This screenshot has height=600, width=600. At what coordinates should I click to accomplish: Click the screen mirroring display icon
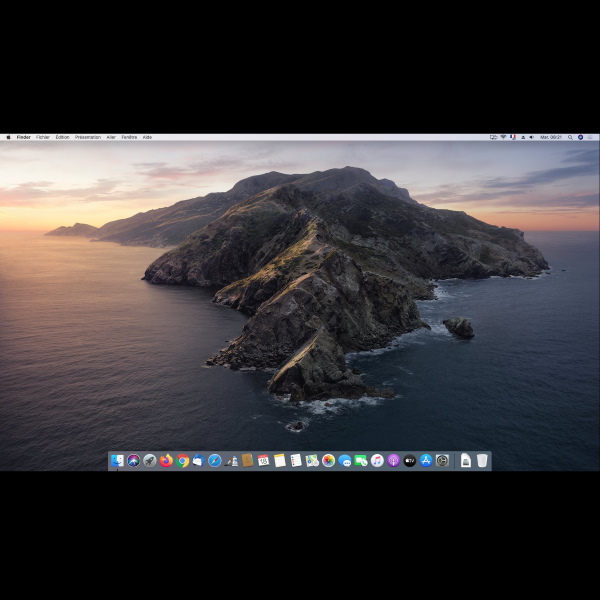click(x=494, y=137)
